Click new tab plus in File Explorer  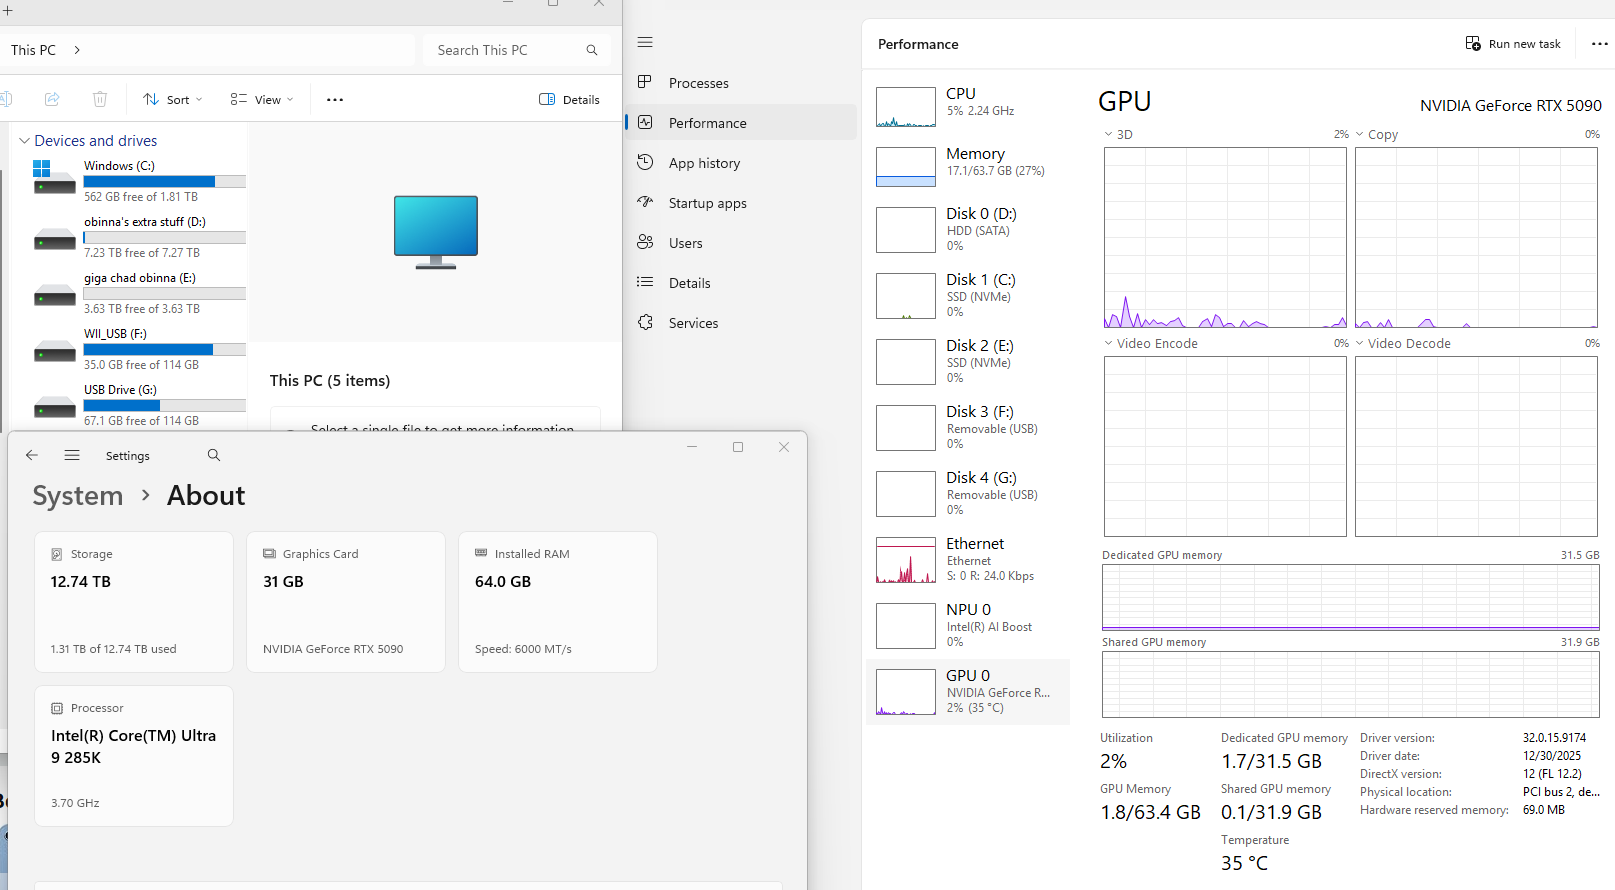pyautogui.click(x=7, y=10)
